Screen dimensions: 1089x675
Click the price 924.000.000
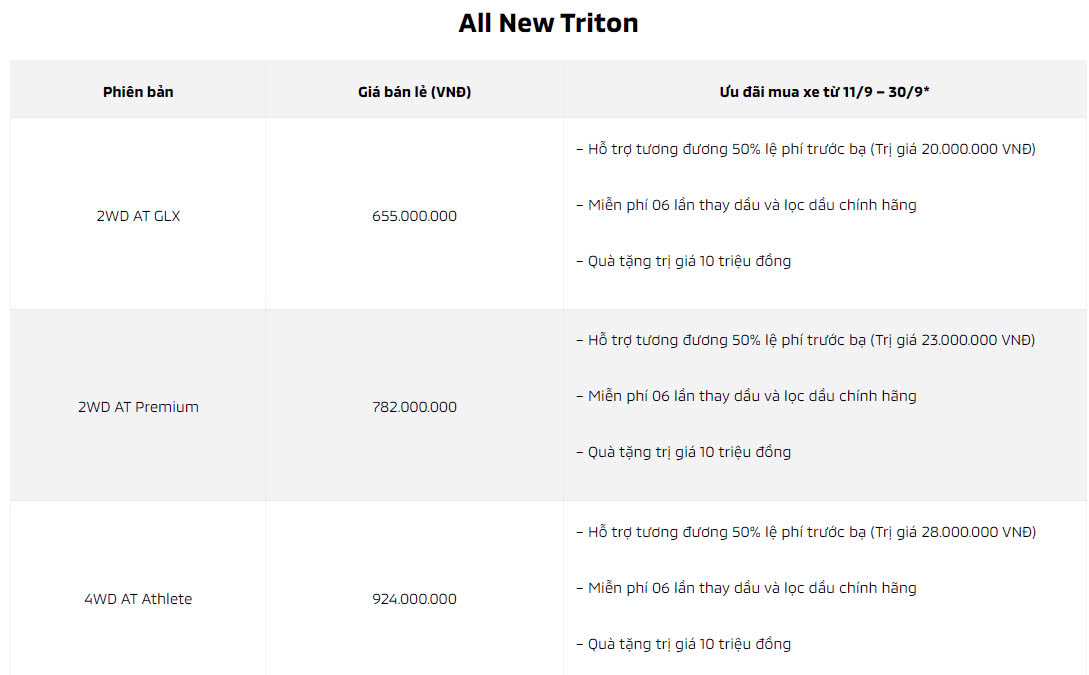coord(414,599)
